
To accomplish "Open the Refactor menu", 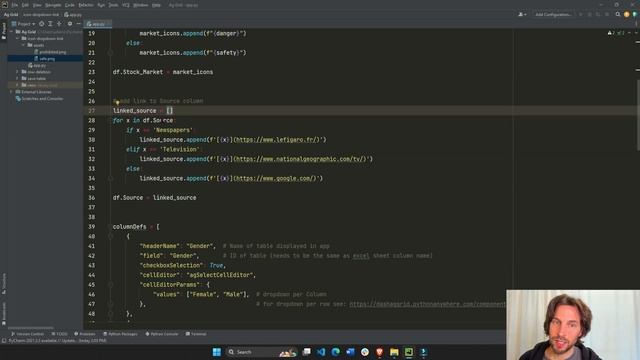I will tap(86, 5).
